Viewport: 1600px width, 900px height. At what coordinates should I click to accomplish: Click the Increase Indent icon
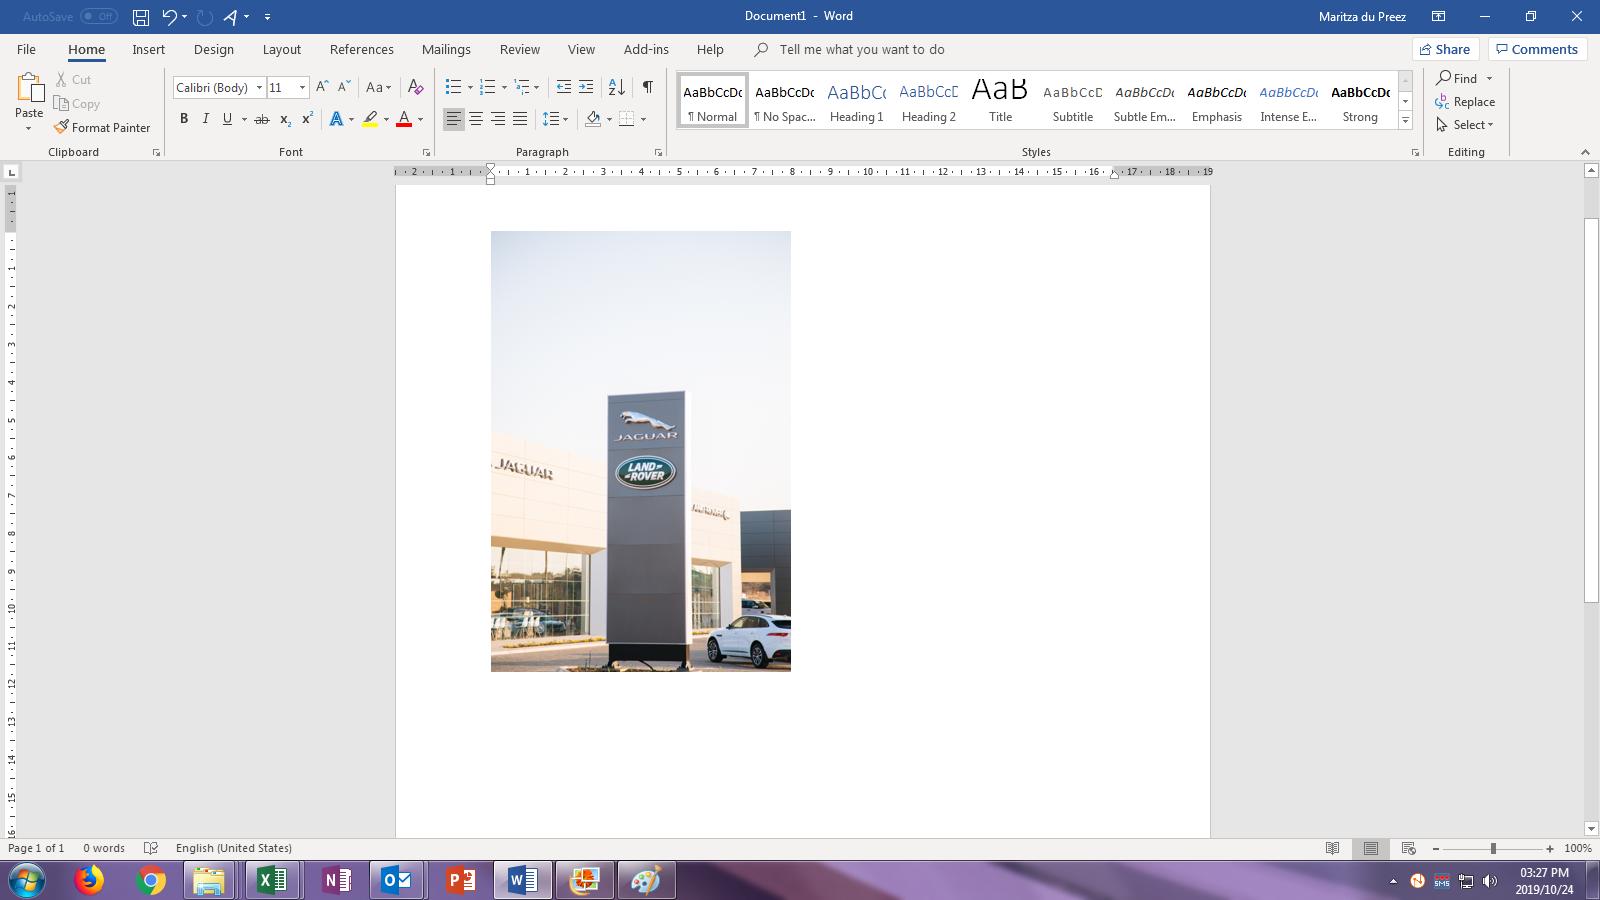click(586, 87)
